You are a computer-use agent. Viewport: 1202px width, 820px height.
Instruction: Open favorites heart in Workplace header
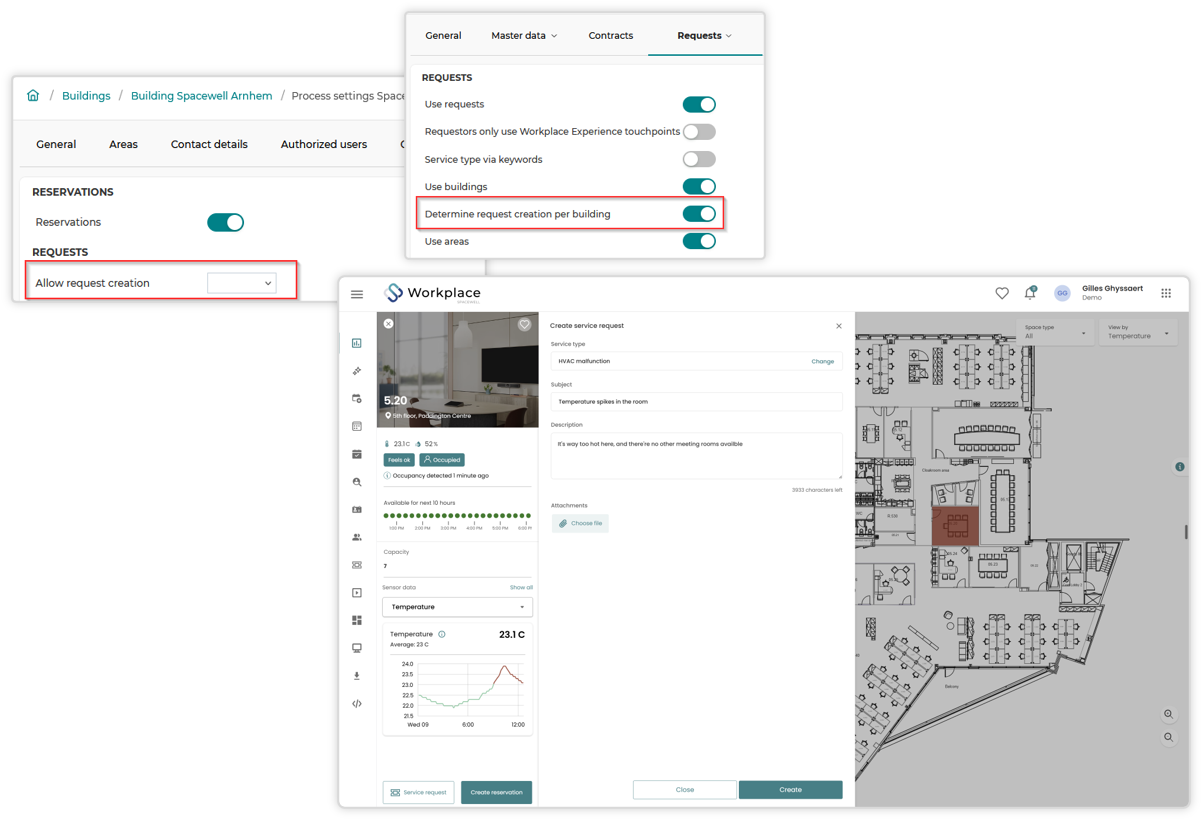1002,293
